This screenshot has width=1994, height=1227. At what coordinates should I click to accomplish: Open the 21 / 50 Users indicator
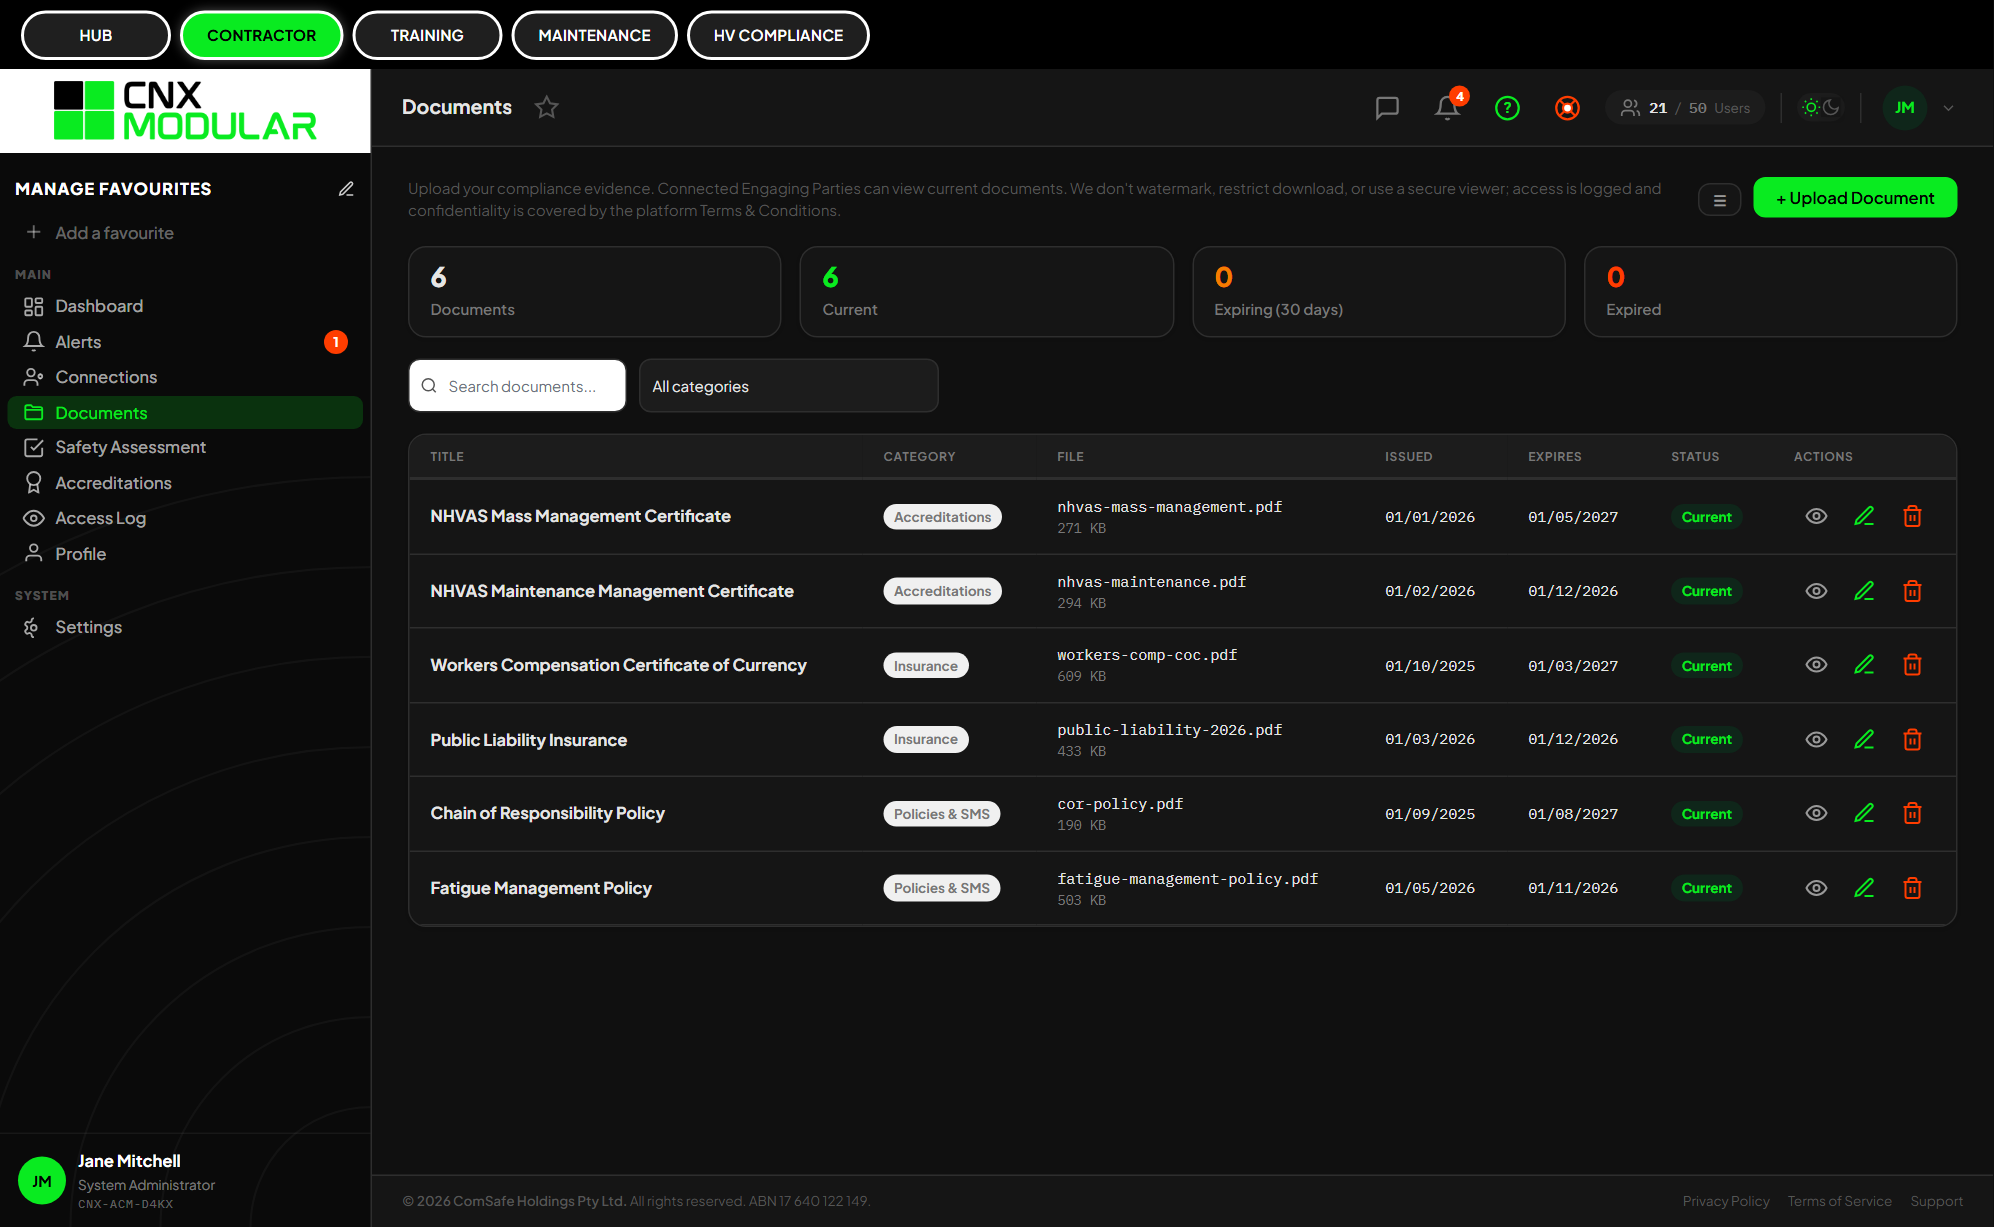[1685, 108]
